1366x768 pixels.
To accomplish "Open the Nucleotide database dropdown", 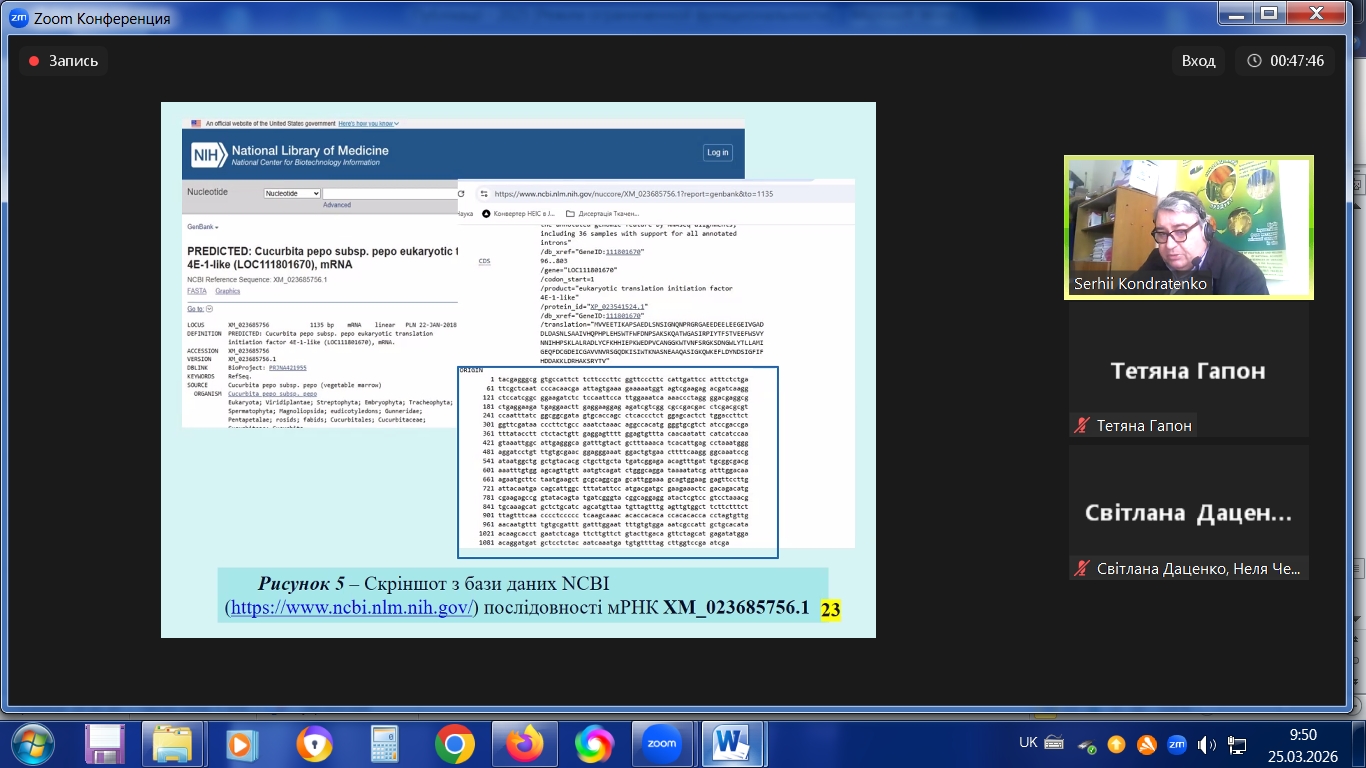I will click(292, 193).
